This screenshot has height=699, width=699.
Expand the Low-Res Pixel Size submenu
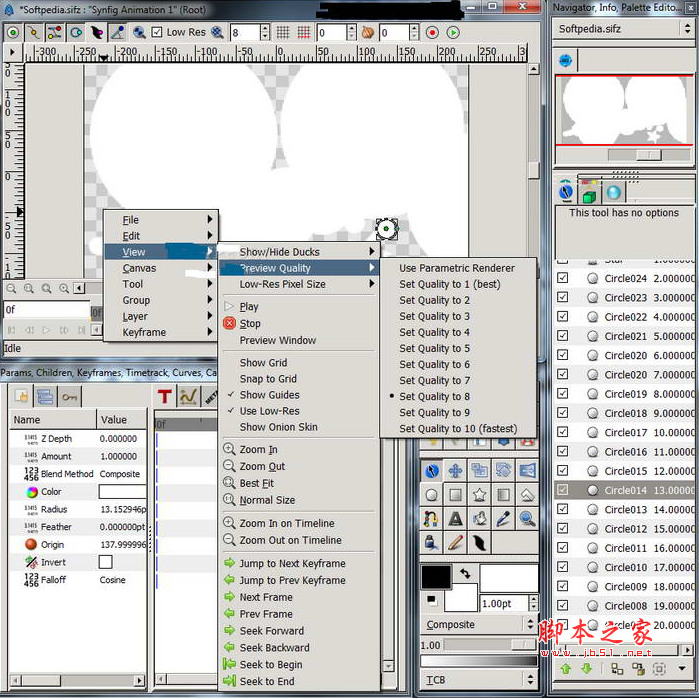click(299, 284)
